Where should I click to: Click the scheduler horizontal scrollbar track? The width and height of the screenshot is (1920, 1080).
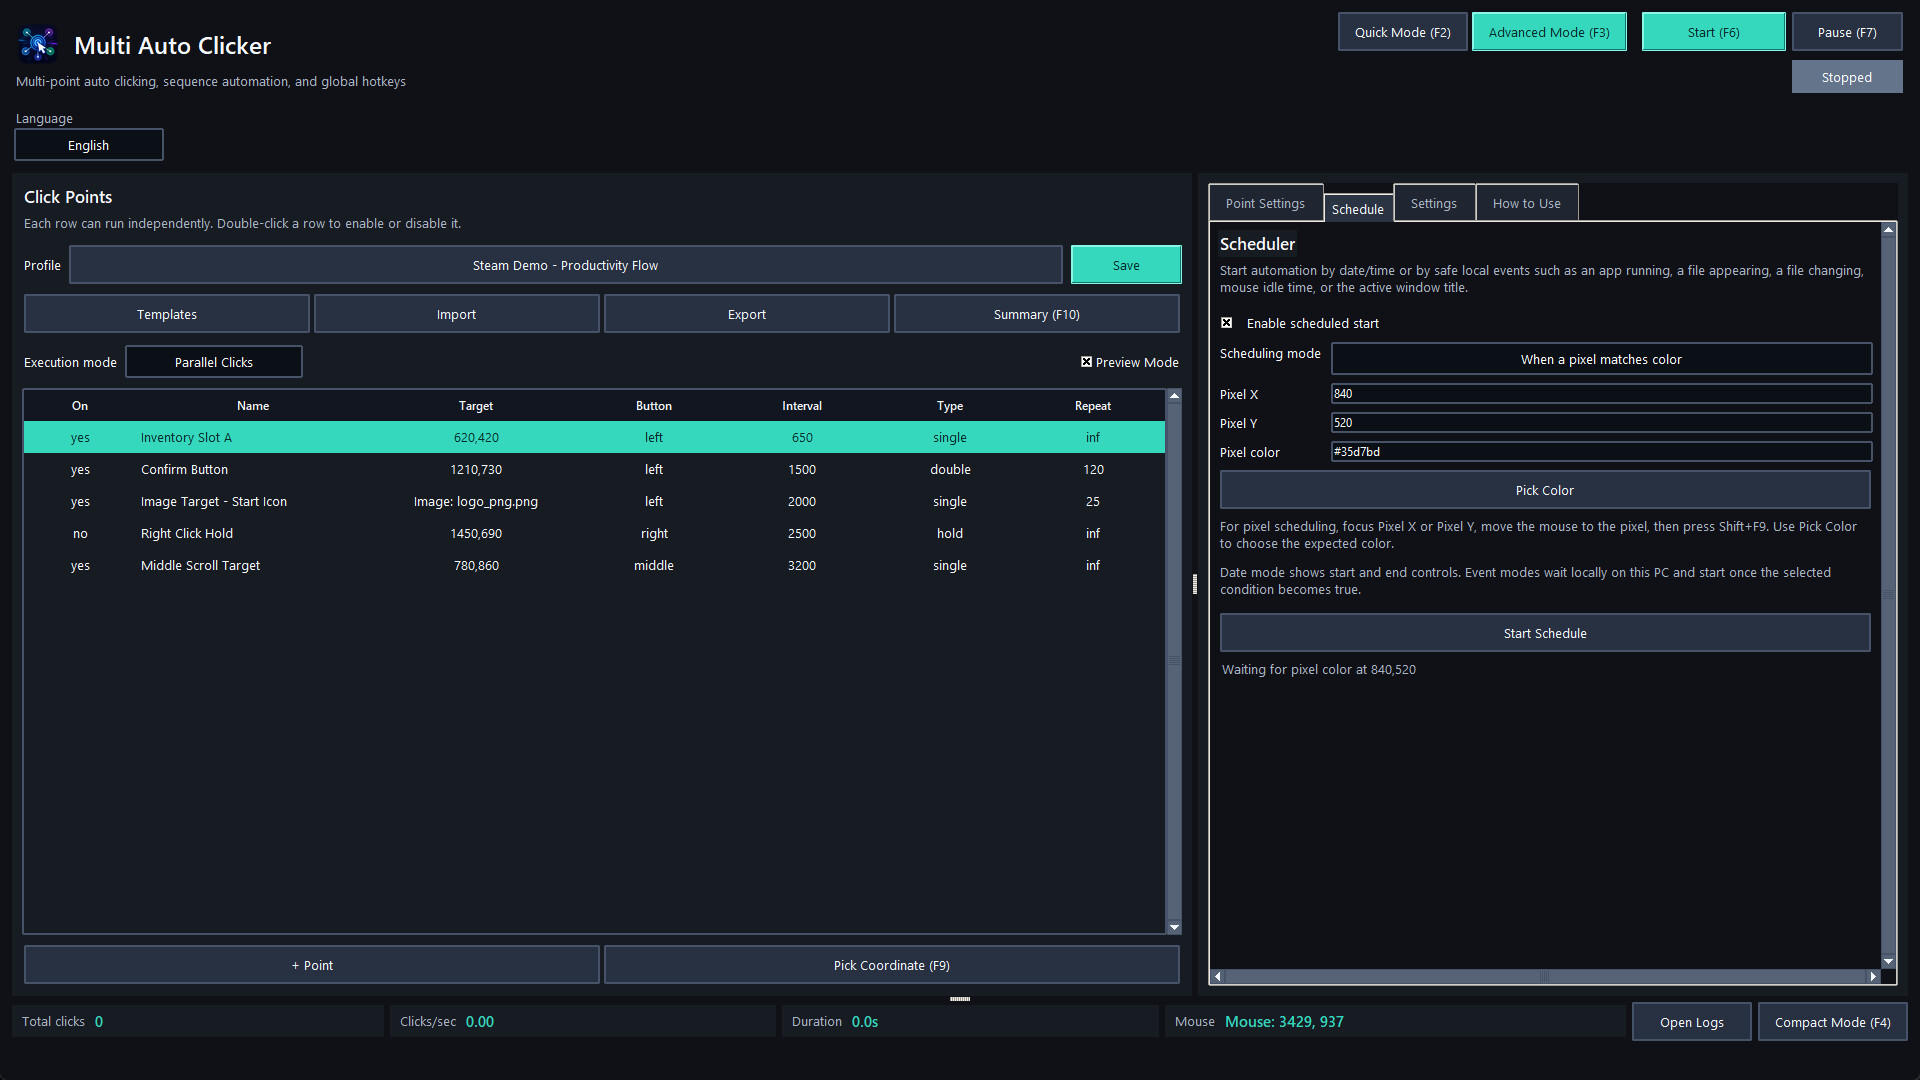pyautogui.click(x=1545, y=976)
